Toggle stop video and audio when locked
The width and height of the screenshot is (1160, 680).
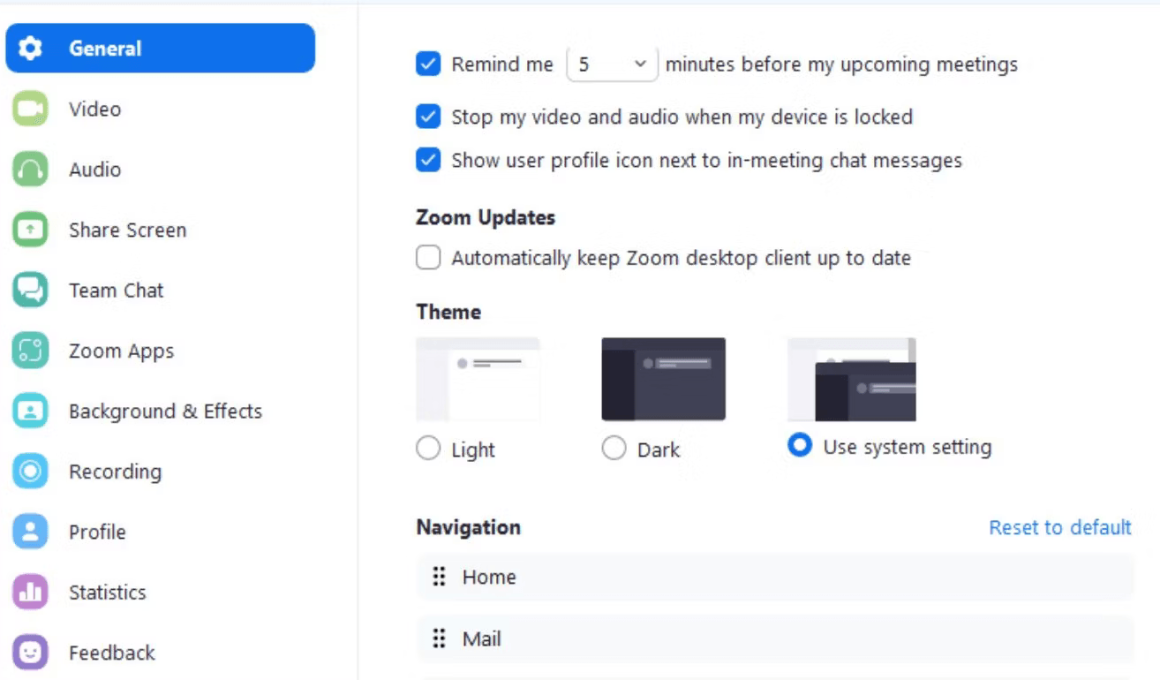(x=428, y=116)
